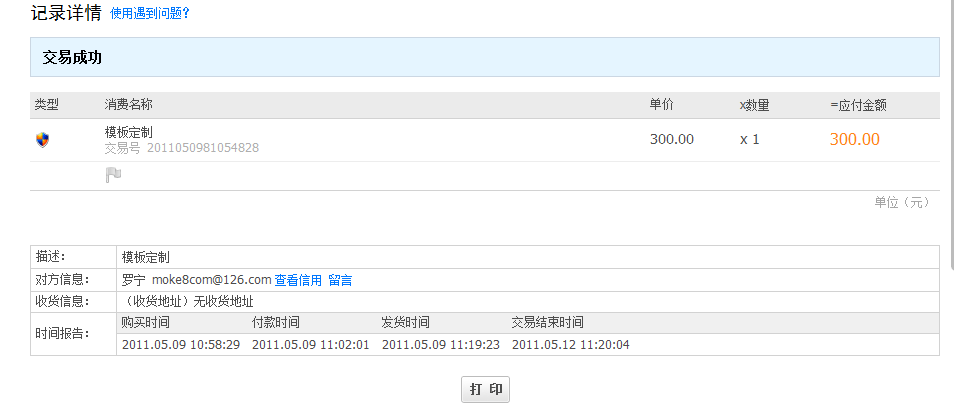
Task: Click the shield icon beside 模板定制
Action: [x=42, y=140]
